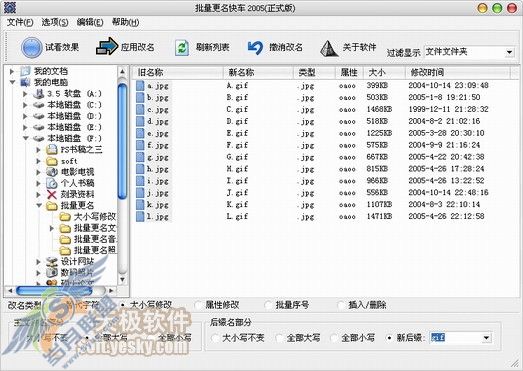Viewport: 523px width, 371px height.
Task: Select the 大小写修改 rename type radio
Action: pos(123,305)
